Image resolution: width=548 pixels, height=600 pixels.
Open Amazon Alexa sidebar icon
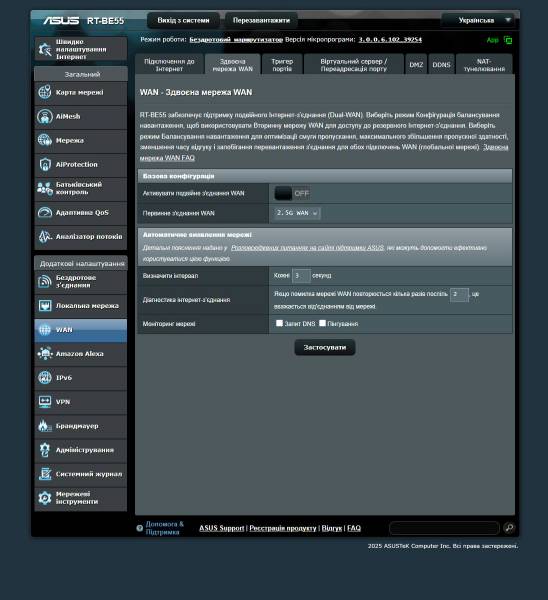click(x=45, y=354)
